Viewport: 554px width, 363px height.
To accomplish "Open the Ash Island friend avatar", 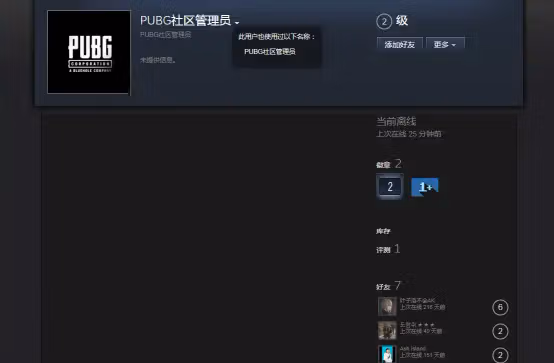I will (387, 354).
